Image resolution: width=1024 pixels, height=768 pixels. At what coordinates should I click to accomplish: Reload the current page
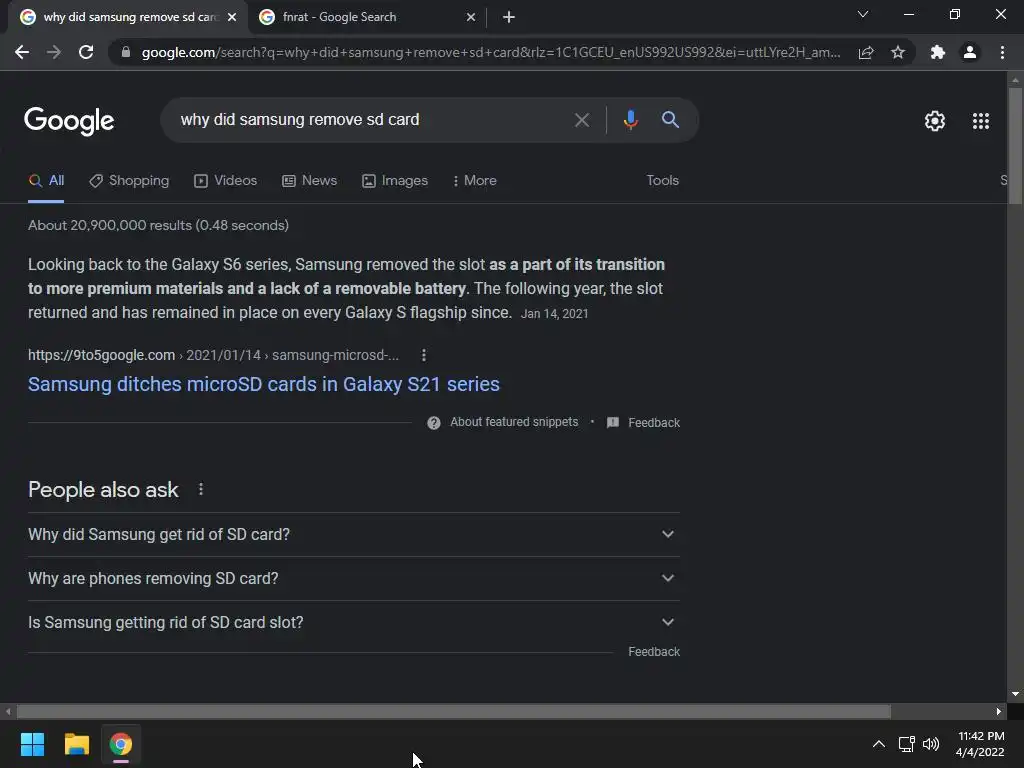(x=86, y=52)
